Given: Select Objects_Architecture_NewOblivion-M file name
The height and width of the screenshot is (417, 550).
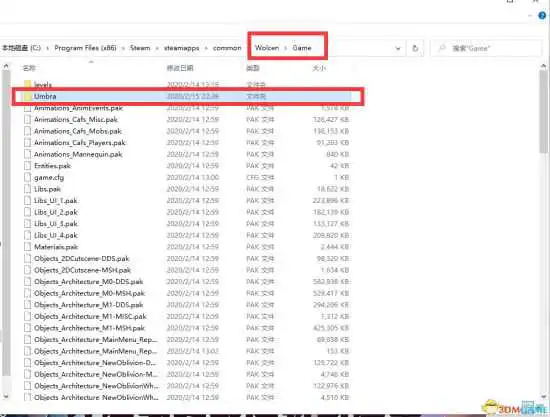Looking at the screenshot, I should 96,374.
